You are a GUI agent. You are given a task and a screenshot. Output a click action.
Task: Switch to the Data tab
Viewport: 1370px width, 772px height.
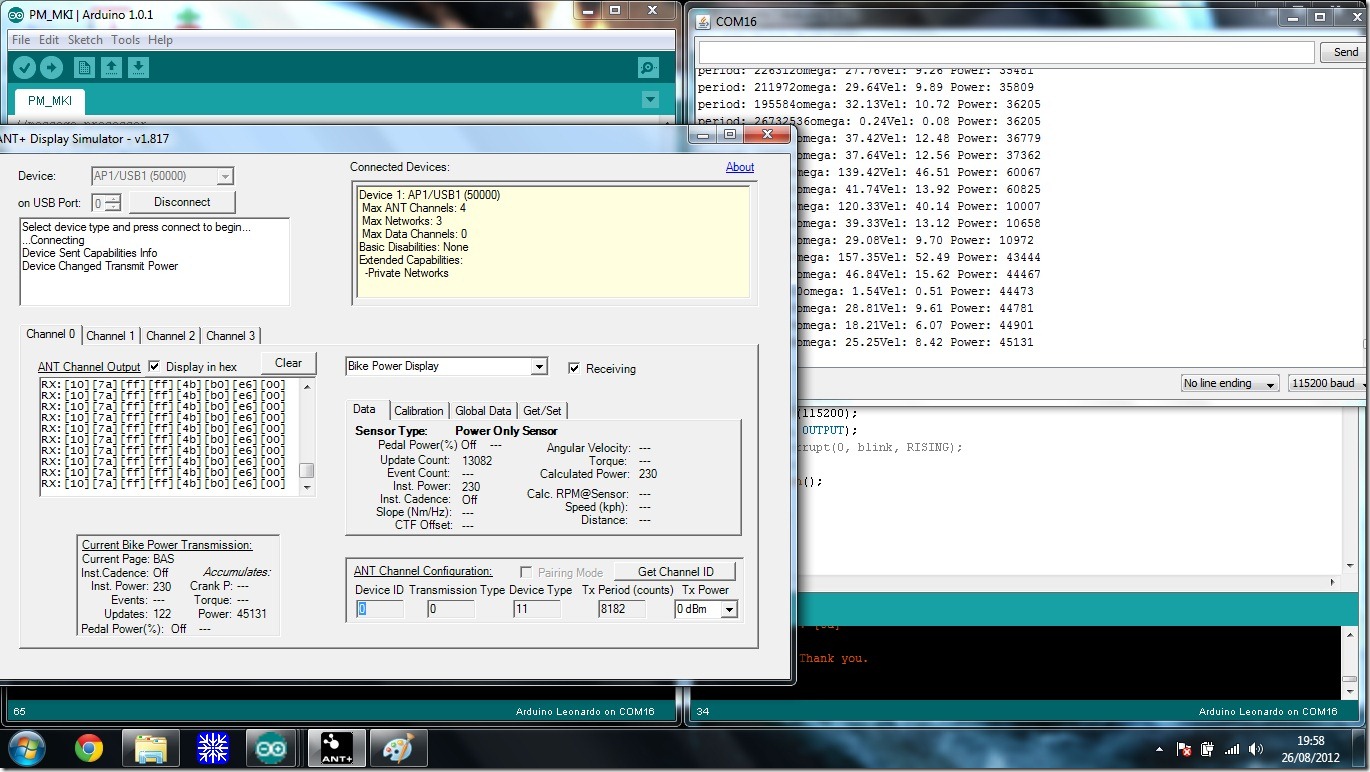[365, 410]
